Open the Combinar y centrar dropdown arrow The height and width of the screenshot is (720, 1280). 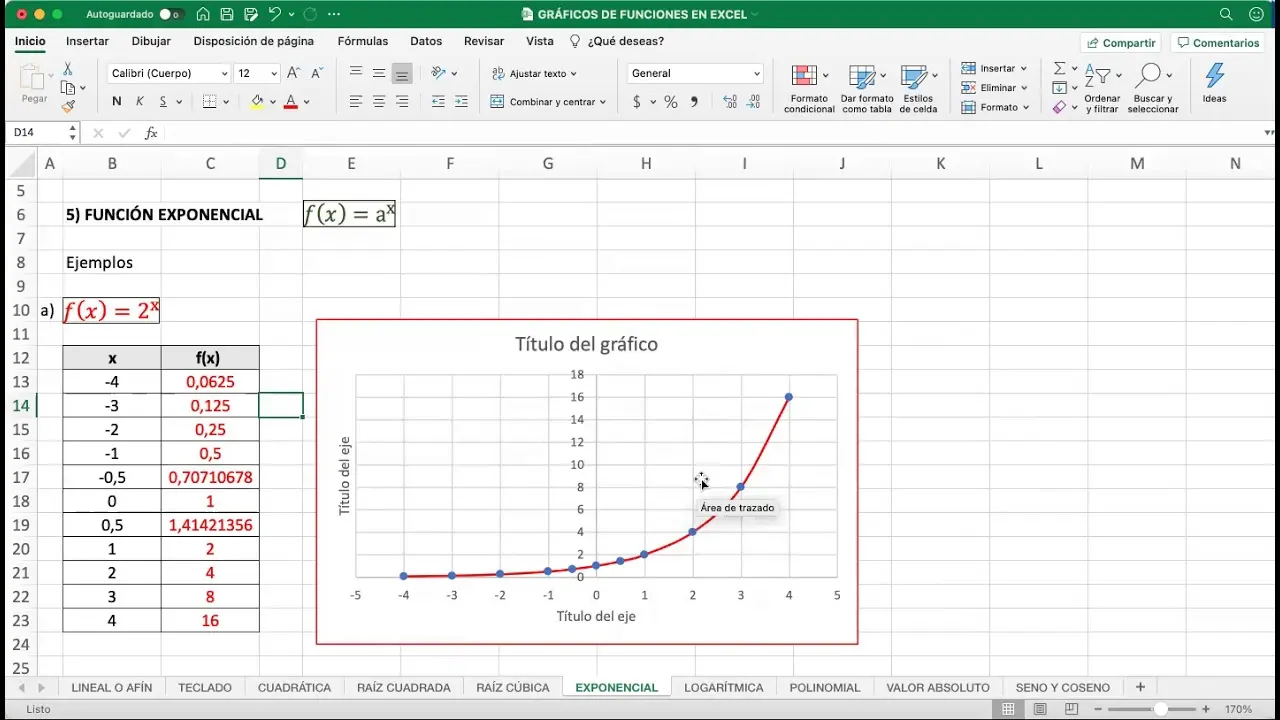click(603, 102)
